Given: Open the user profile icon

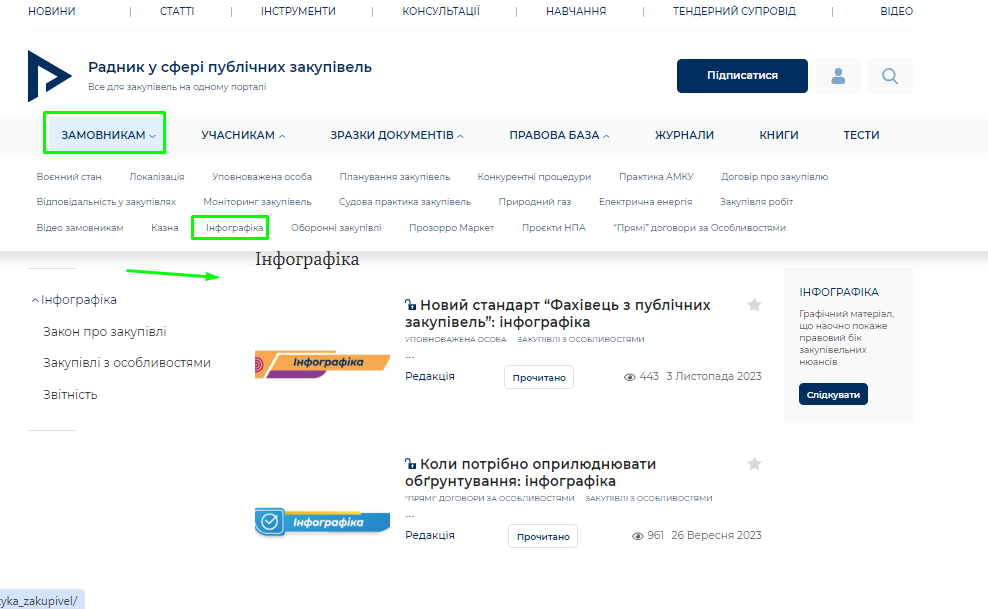Looking at the screenshot, I should [838, 76].
